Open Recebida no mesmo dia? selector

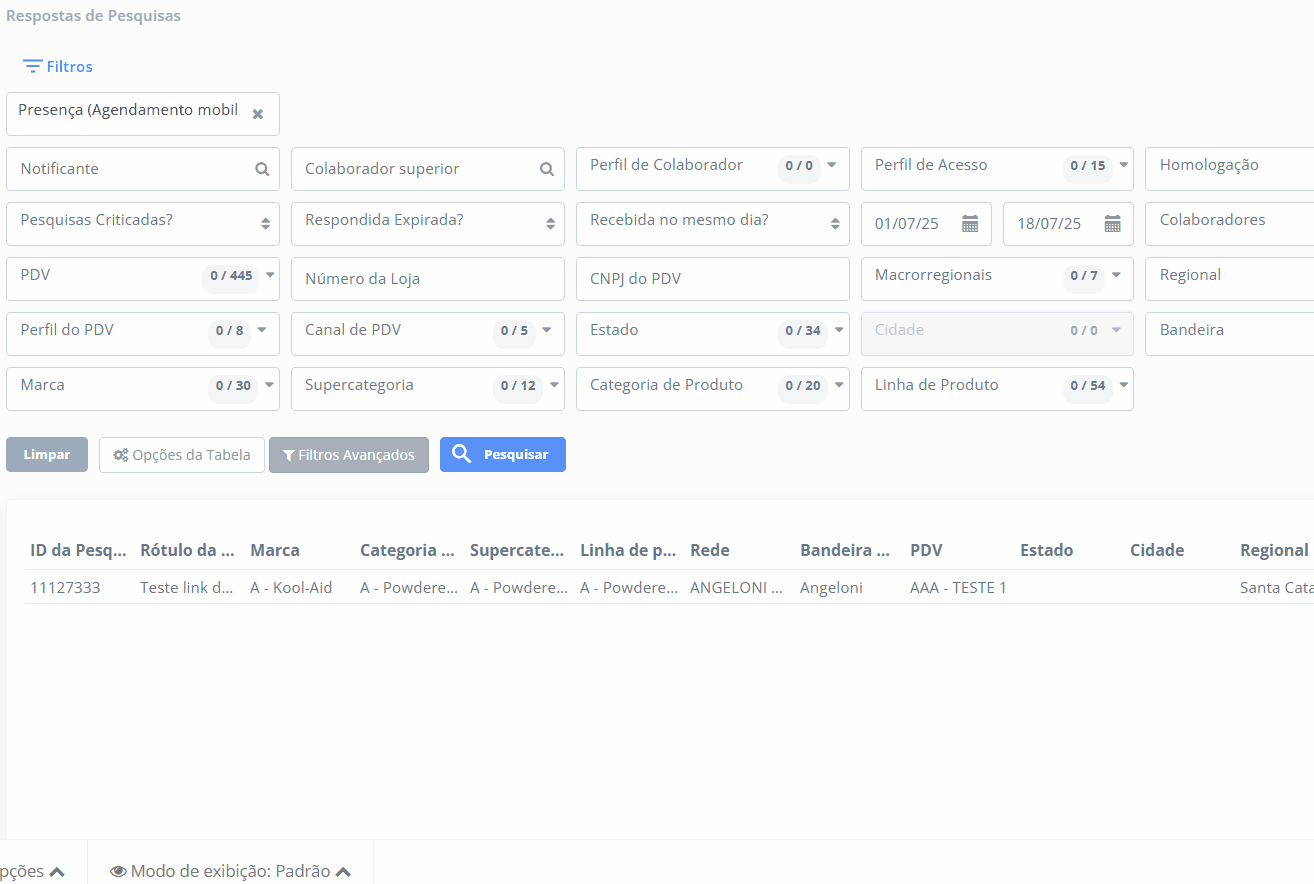coord(835,224)
